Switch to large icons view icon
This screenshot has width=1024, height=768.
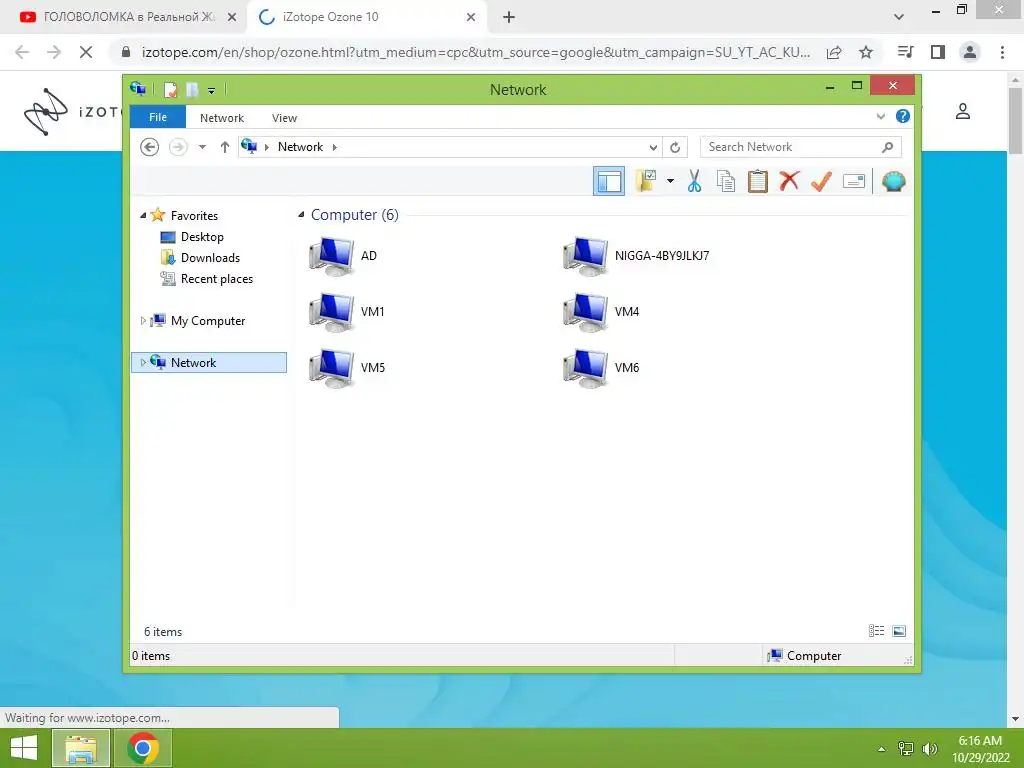tap(899, 631)
